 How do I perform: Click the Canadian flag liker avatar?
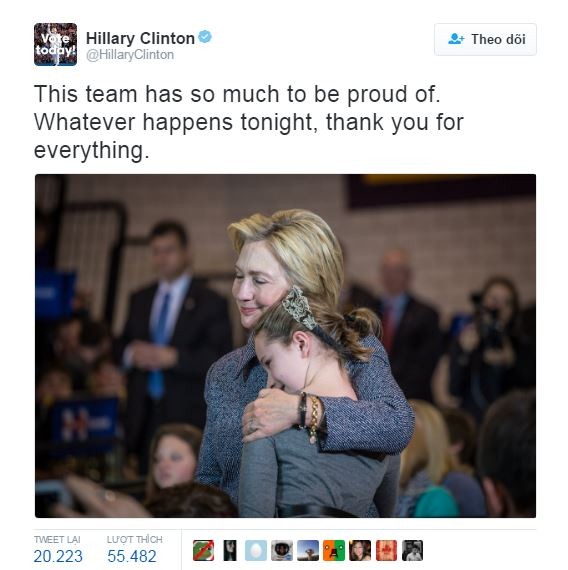[386, 550]
